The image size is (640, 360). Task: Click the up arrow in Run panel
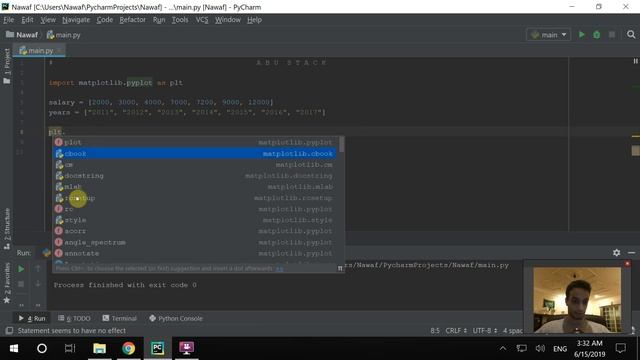38,269
